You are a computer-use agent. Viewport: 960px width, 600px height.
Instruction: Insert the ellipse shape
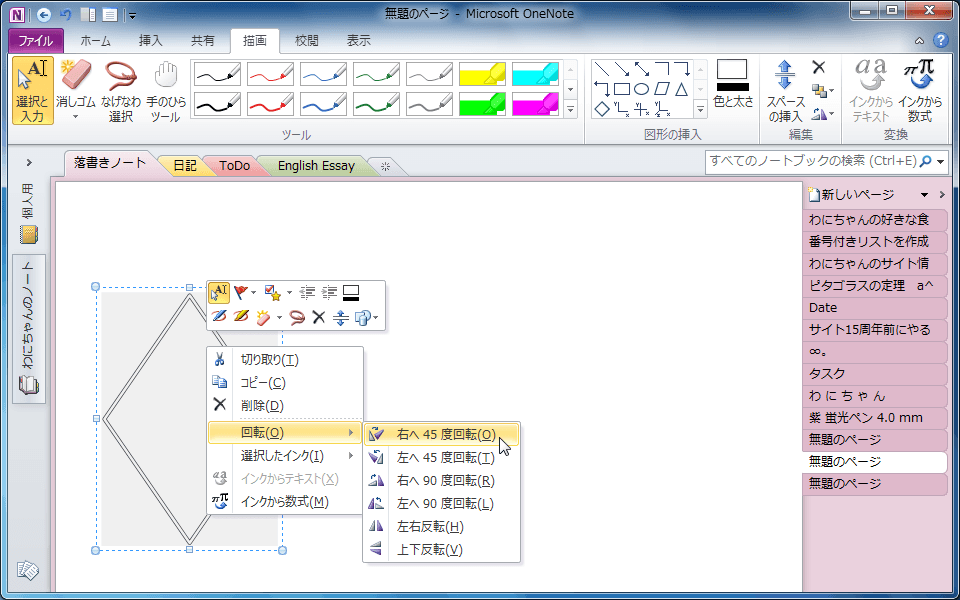coord(641,89)
